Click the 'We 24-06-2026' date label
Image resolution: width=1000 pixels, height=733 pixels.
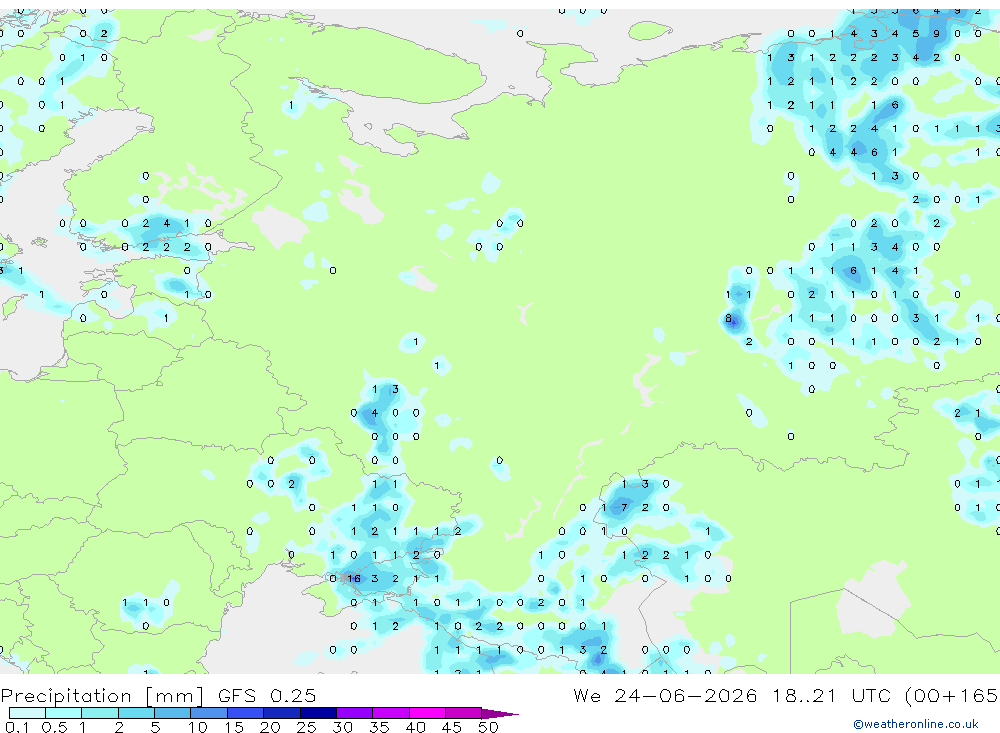point(665,696)
